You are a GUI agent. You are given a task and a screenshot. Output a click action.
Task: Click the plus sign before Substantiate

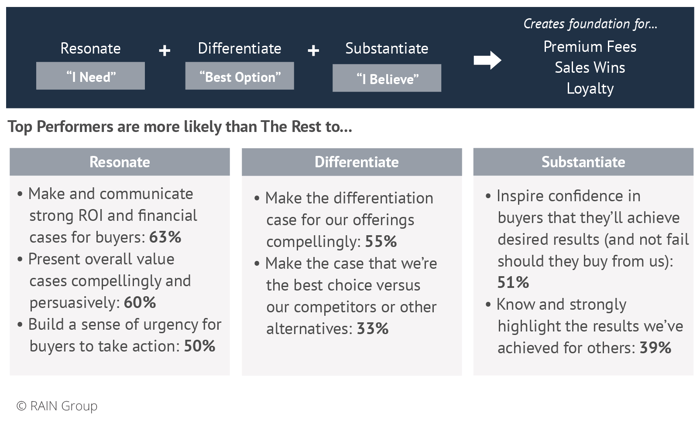(313, 50)
